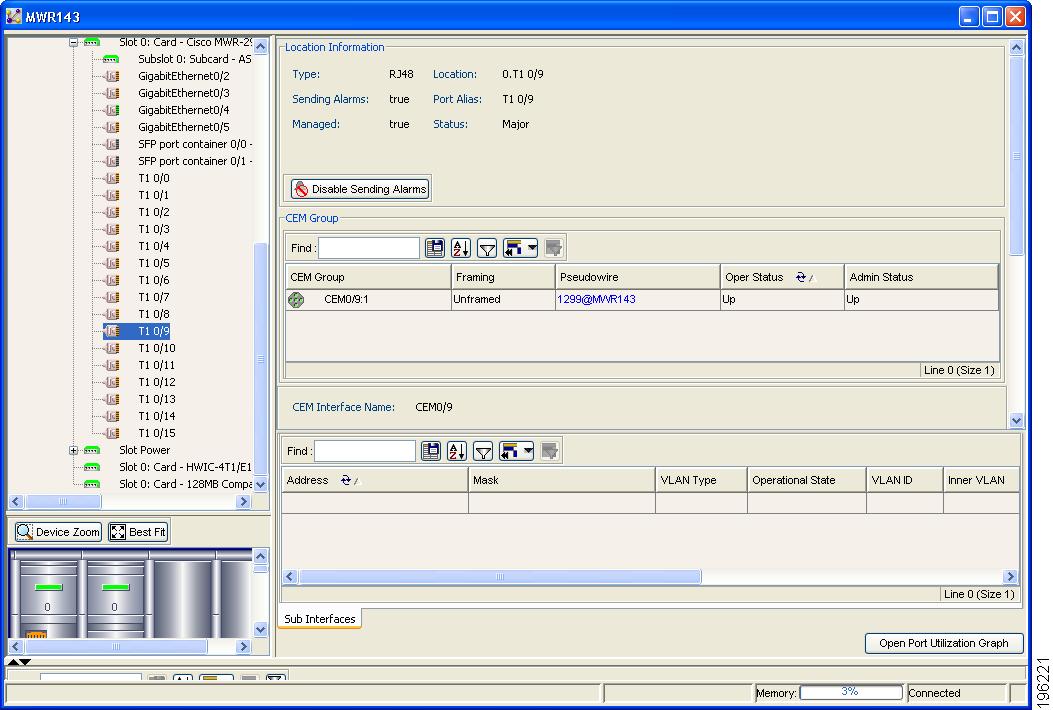This screenshot has width=1053, height=710.
Task: Sort by the VLAN ID column header
Action: pyautogui.click(x=905, y=480)
